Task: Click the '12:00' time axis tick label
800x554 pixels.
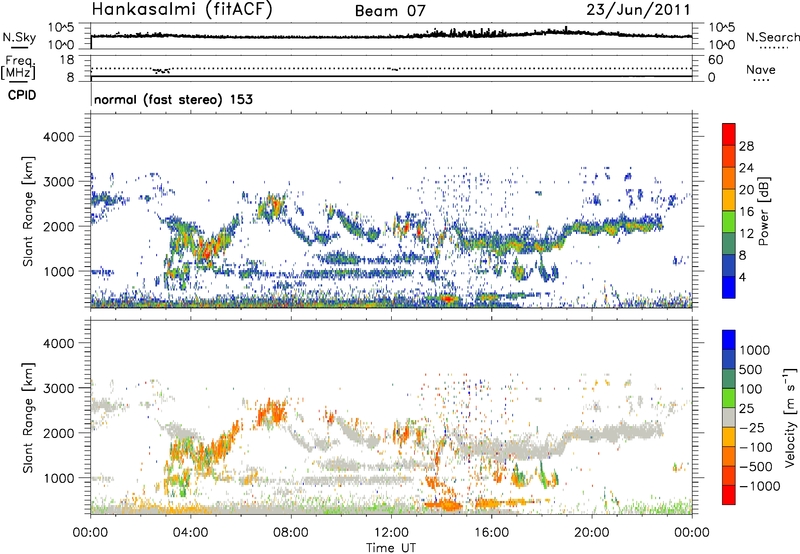Action: coord(391,532)
